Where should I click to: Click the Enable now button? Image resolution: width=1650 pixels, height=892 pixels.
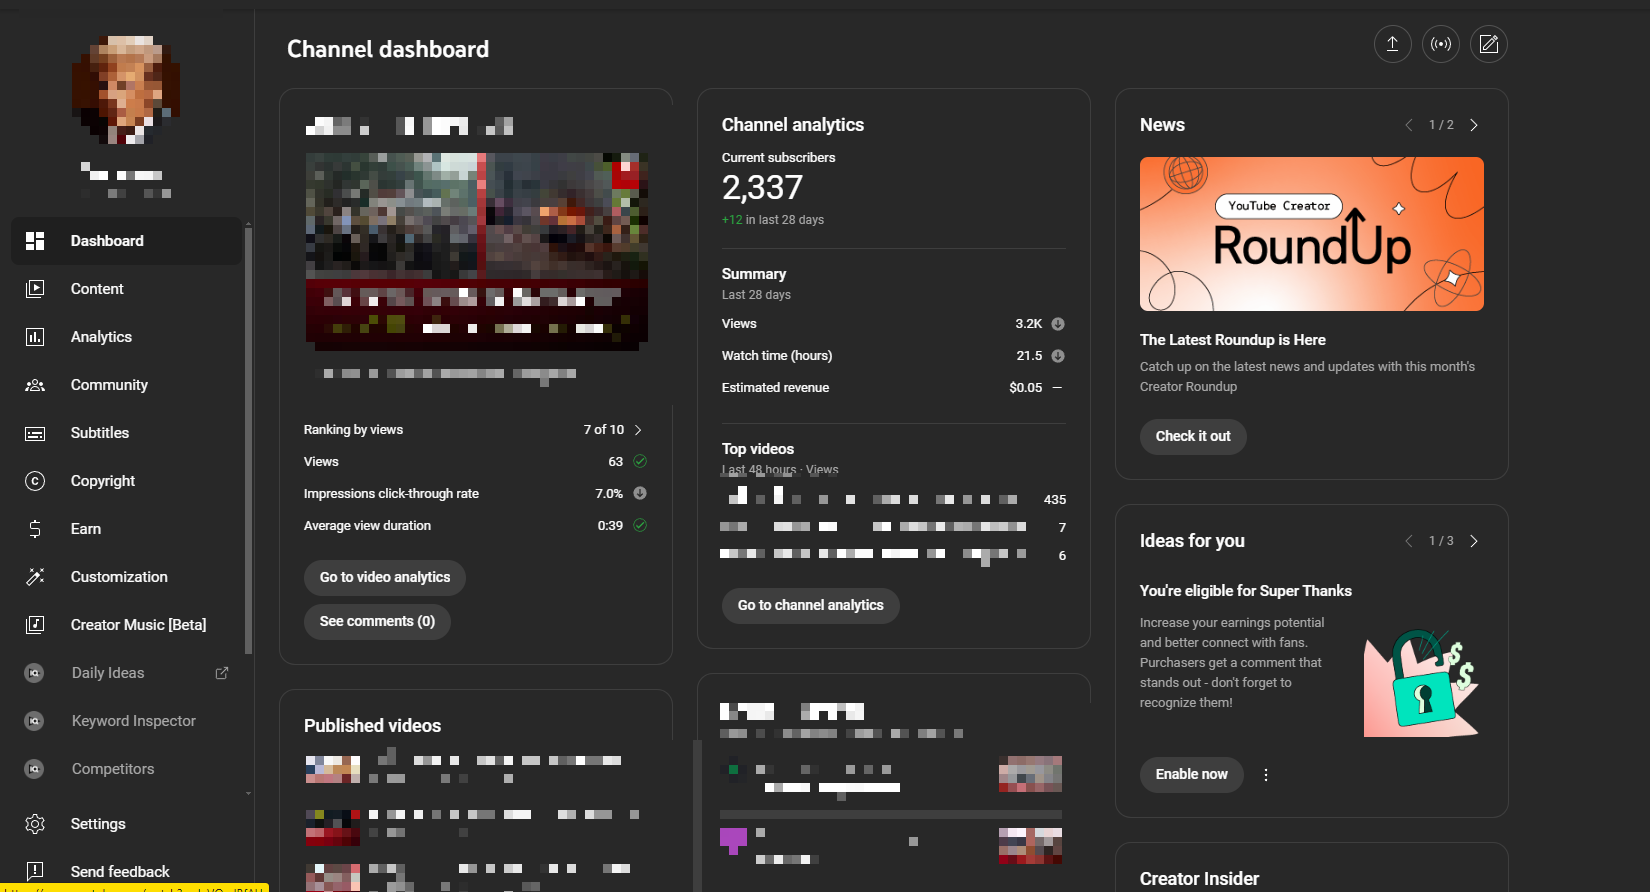coord(1191,774)
